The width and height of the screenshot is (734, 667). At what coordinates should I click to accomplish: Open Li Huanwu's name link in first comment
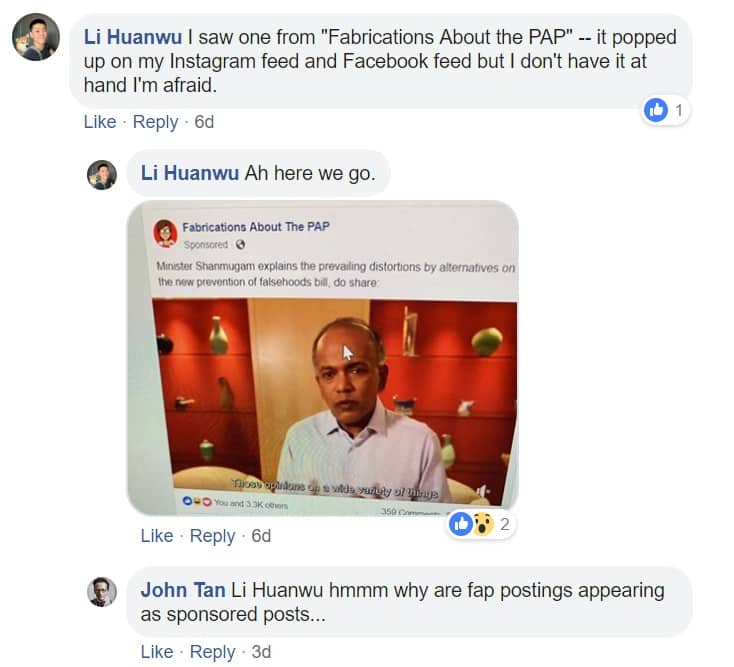(x=133, y=37)
